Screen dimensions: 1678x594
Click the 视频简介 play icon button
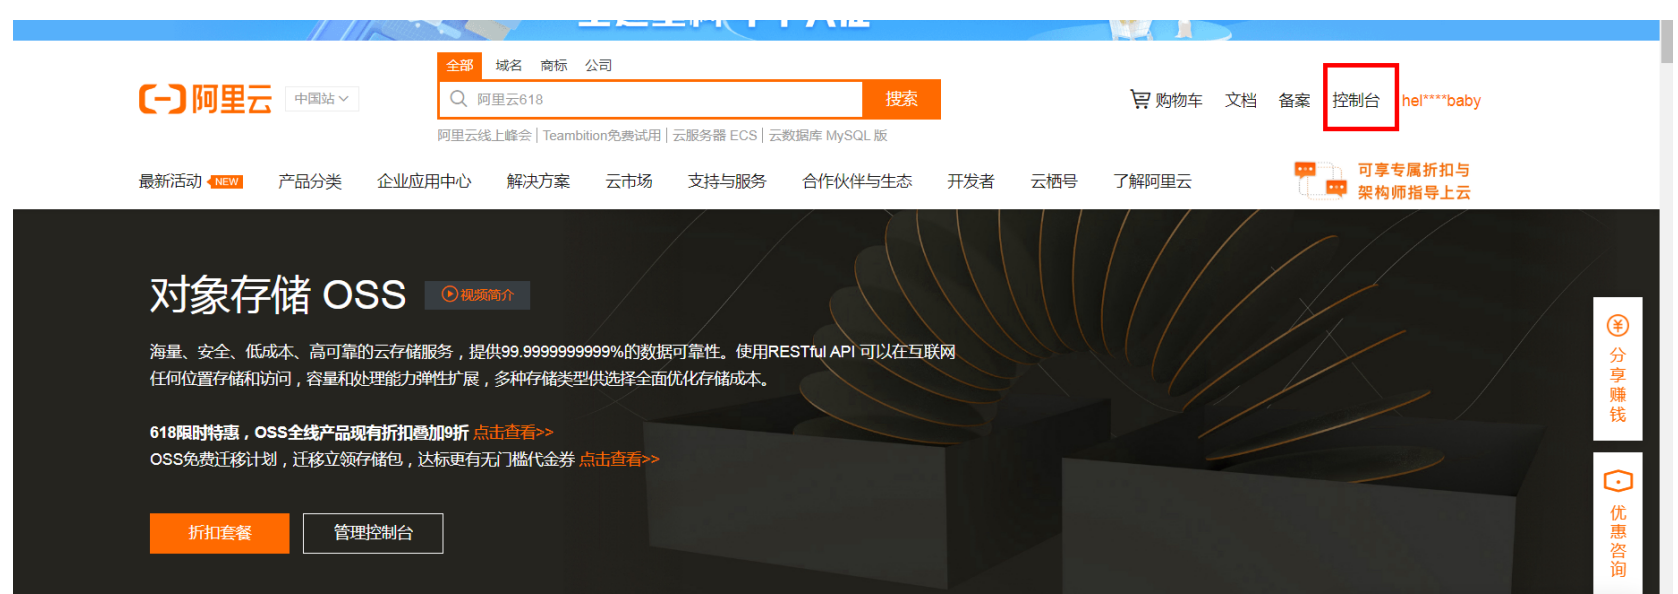(477, 295)
